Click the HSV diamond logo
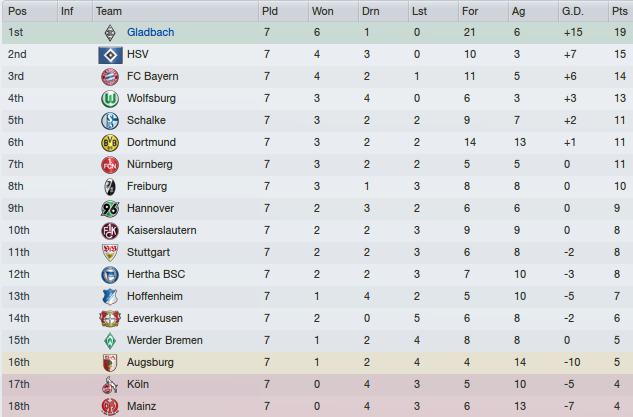 [110, 55]
